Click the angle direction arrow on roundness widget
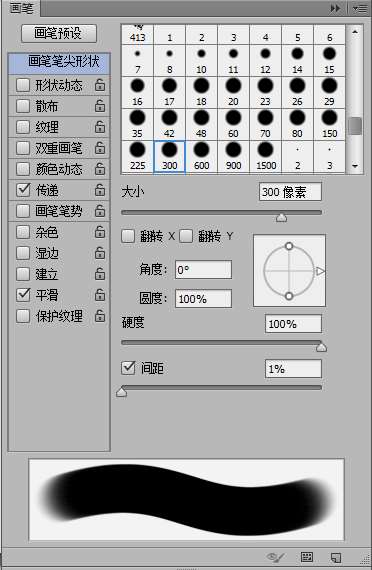This screenshot has height=570, width=372. [320, 271]
